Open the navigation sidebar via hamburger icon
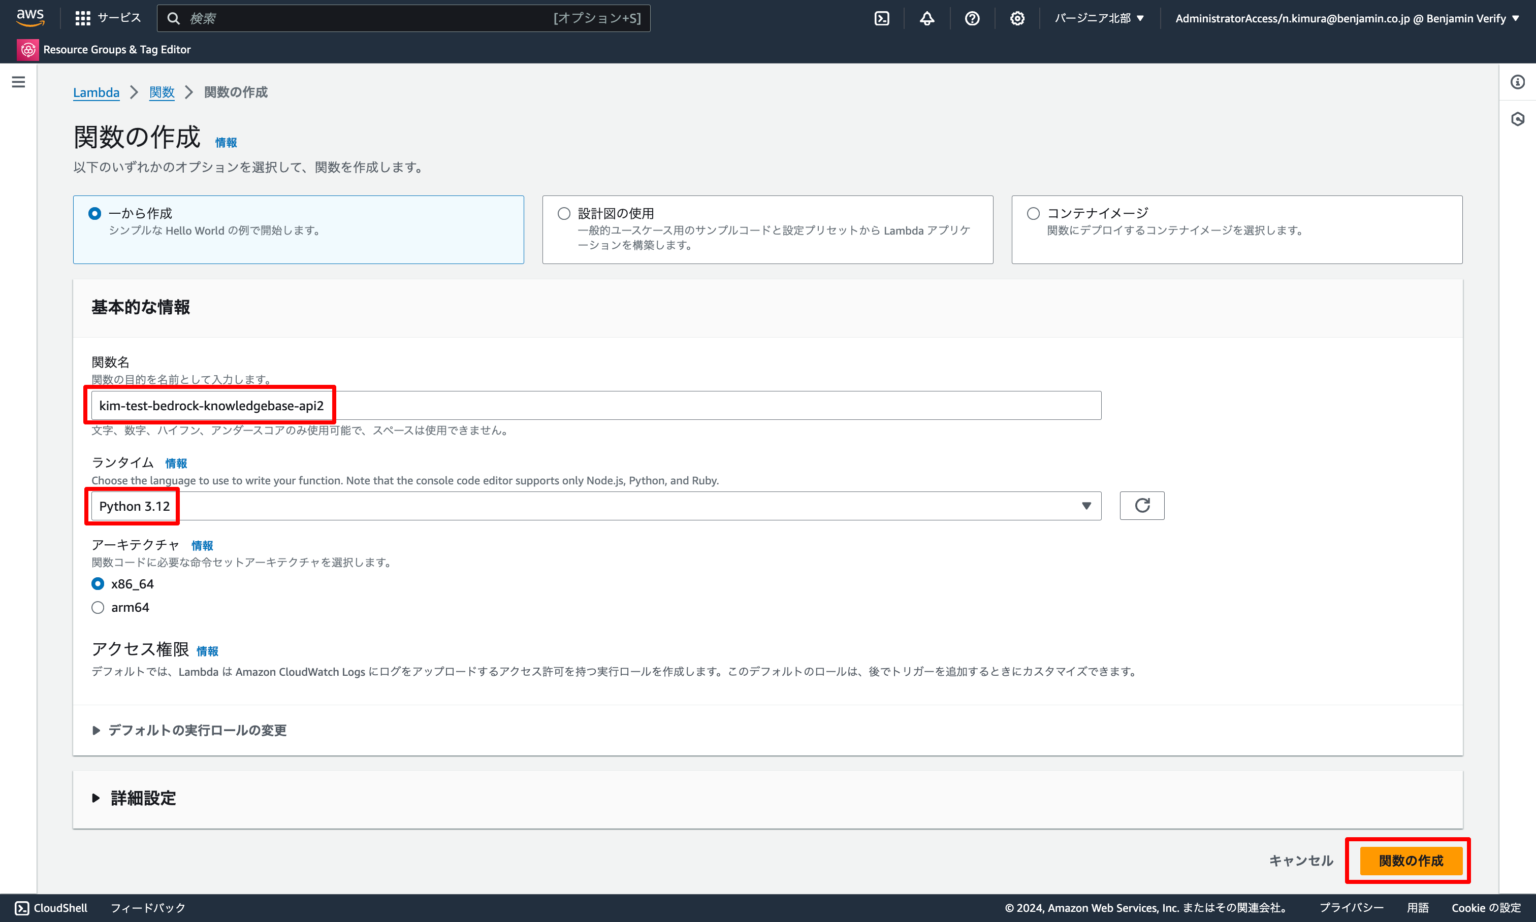The height and width of the screenshot is (922, 1536). coord(18,81)
